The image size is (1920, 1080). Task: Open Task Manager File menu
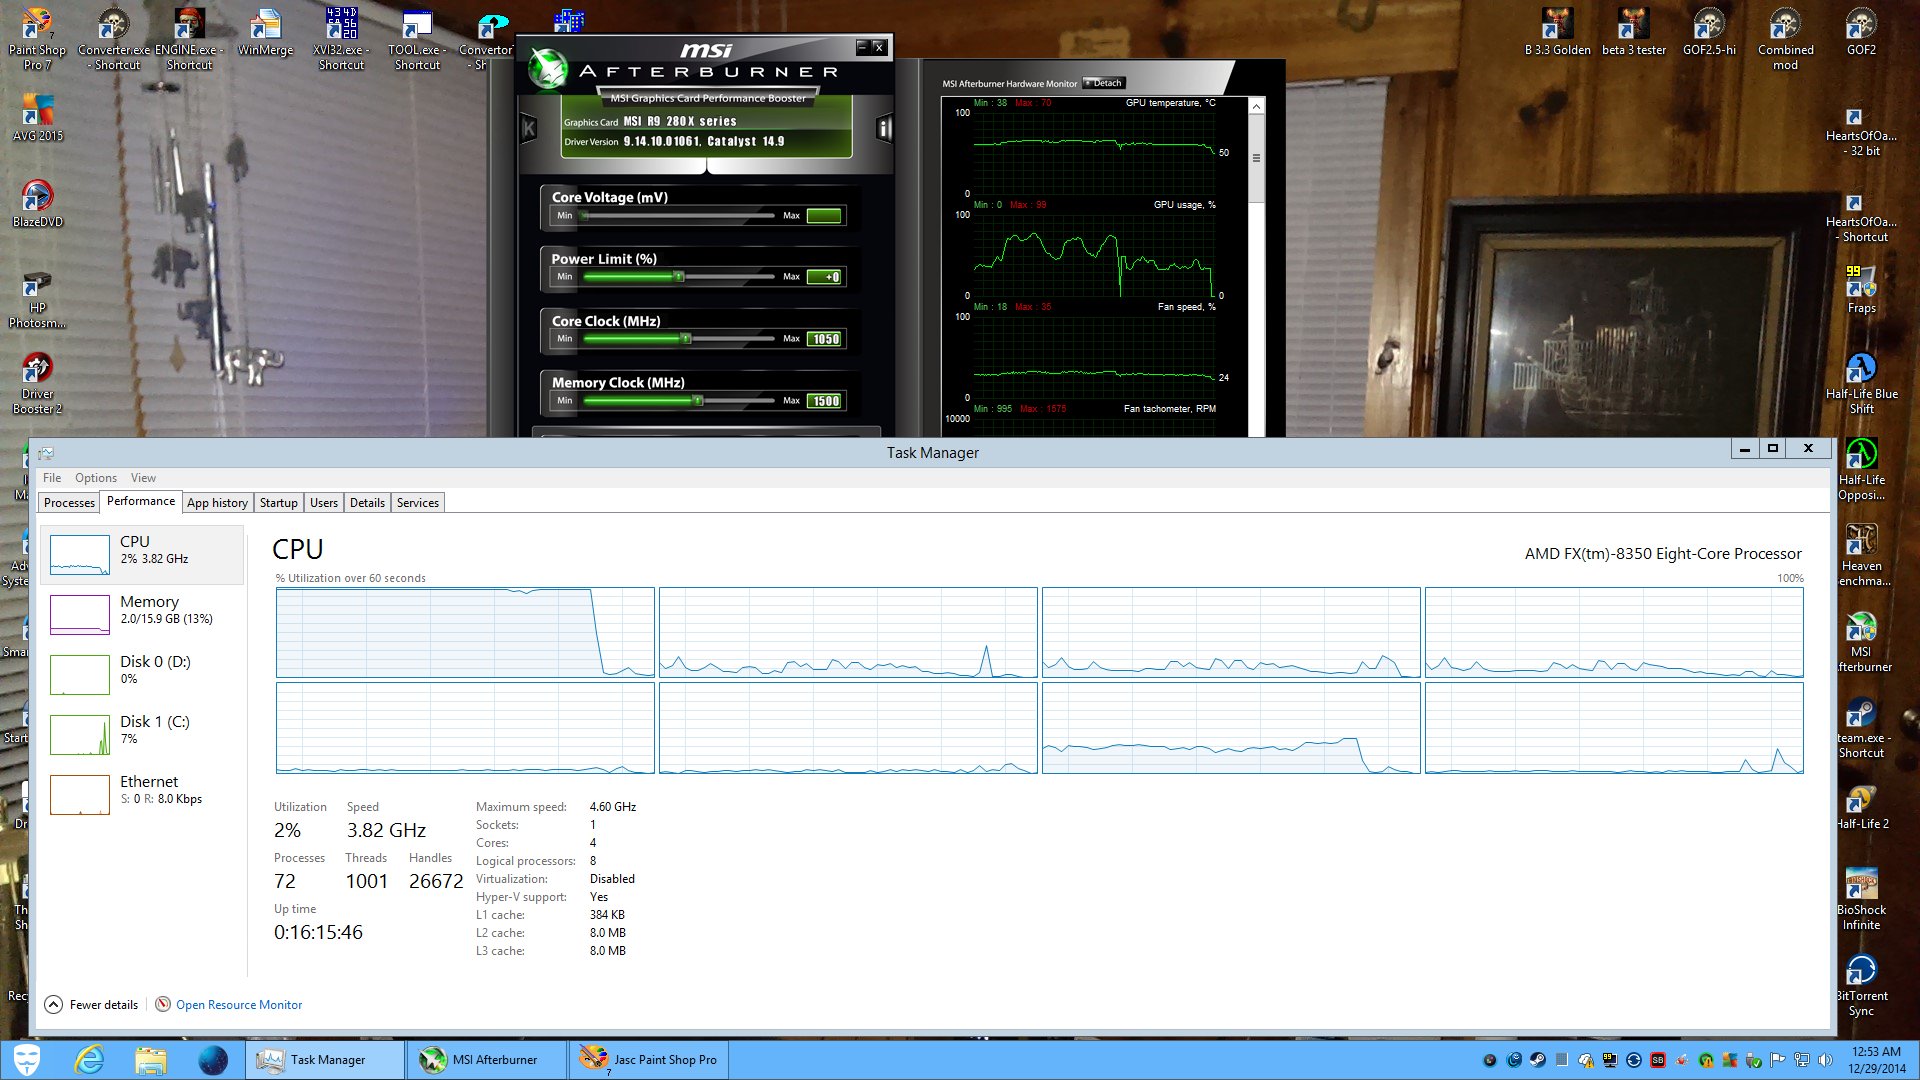52,478
